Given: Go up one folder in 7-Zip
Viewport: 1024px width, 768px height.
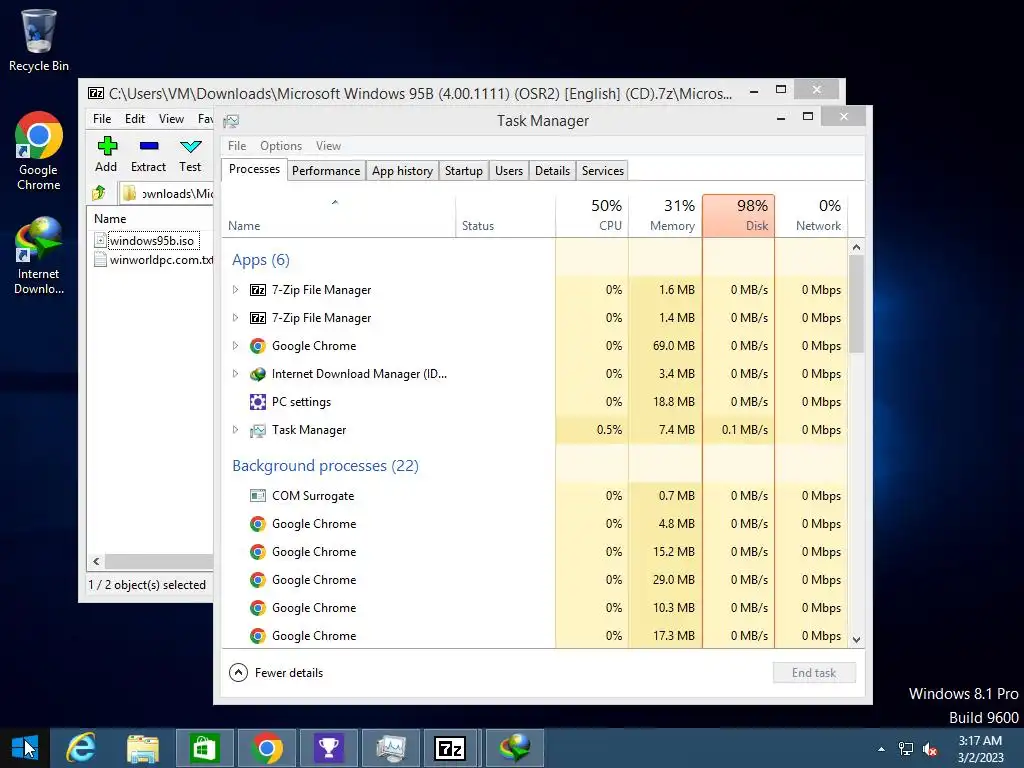Looking at the screenshot, I should (x=99, y=193).
